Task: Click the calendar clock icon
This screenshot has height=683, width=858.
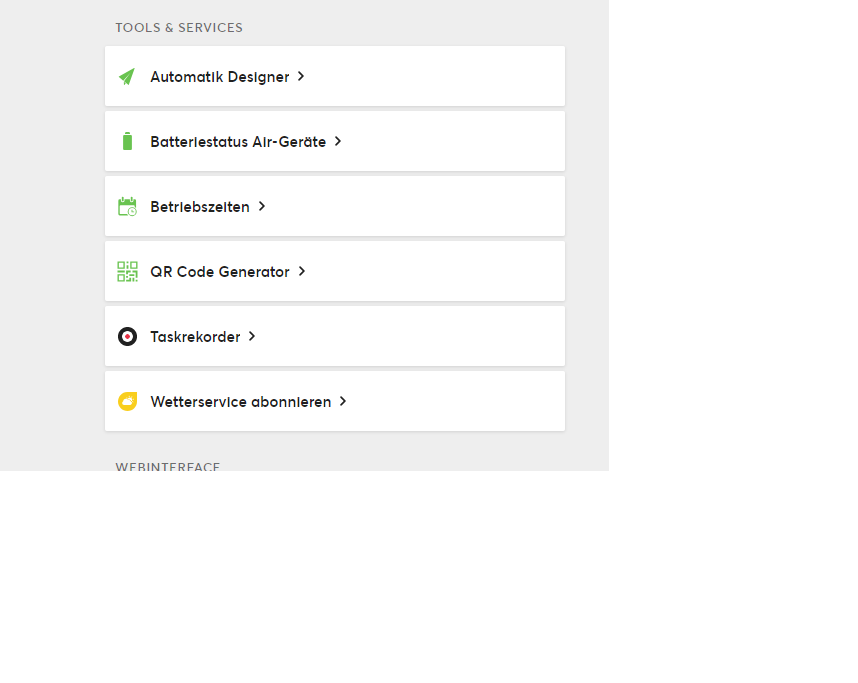Action: click(x=127, y=207)
